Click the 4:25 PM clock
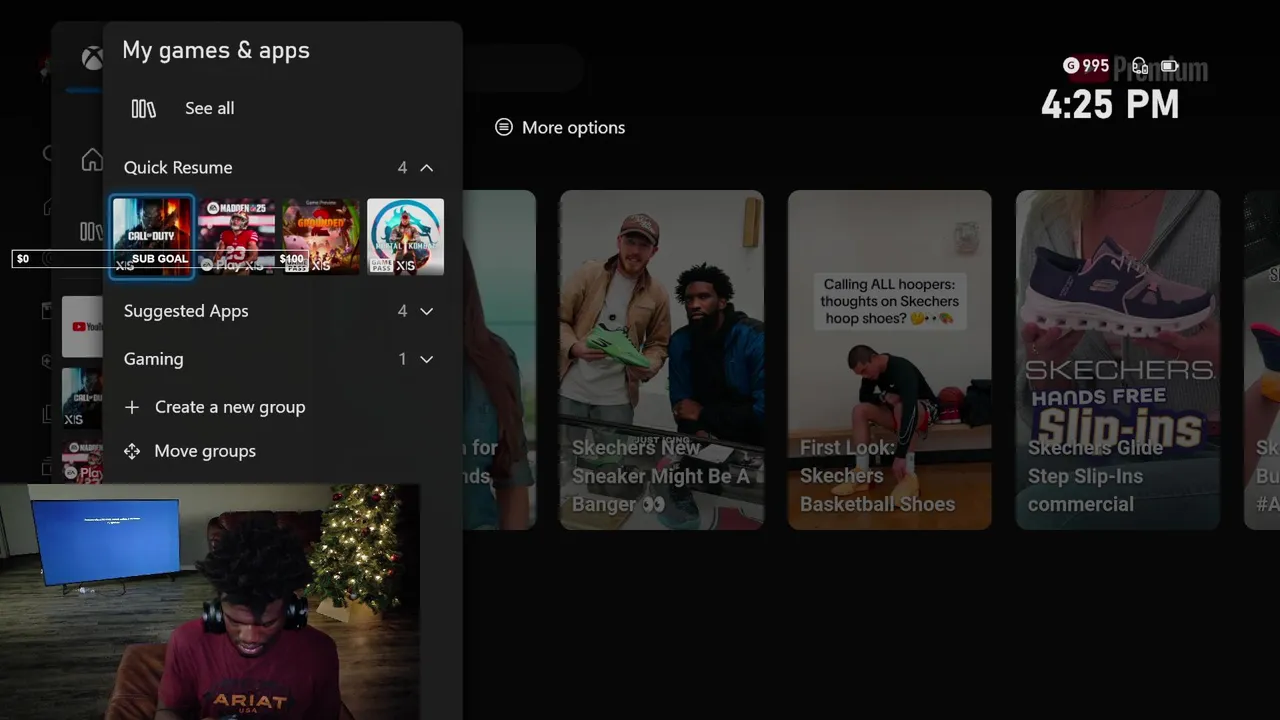This screenshot has height=720, width=1280. point(1110,105)
